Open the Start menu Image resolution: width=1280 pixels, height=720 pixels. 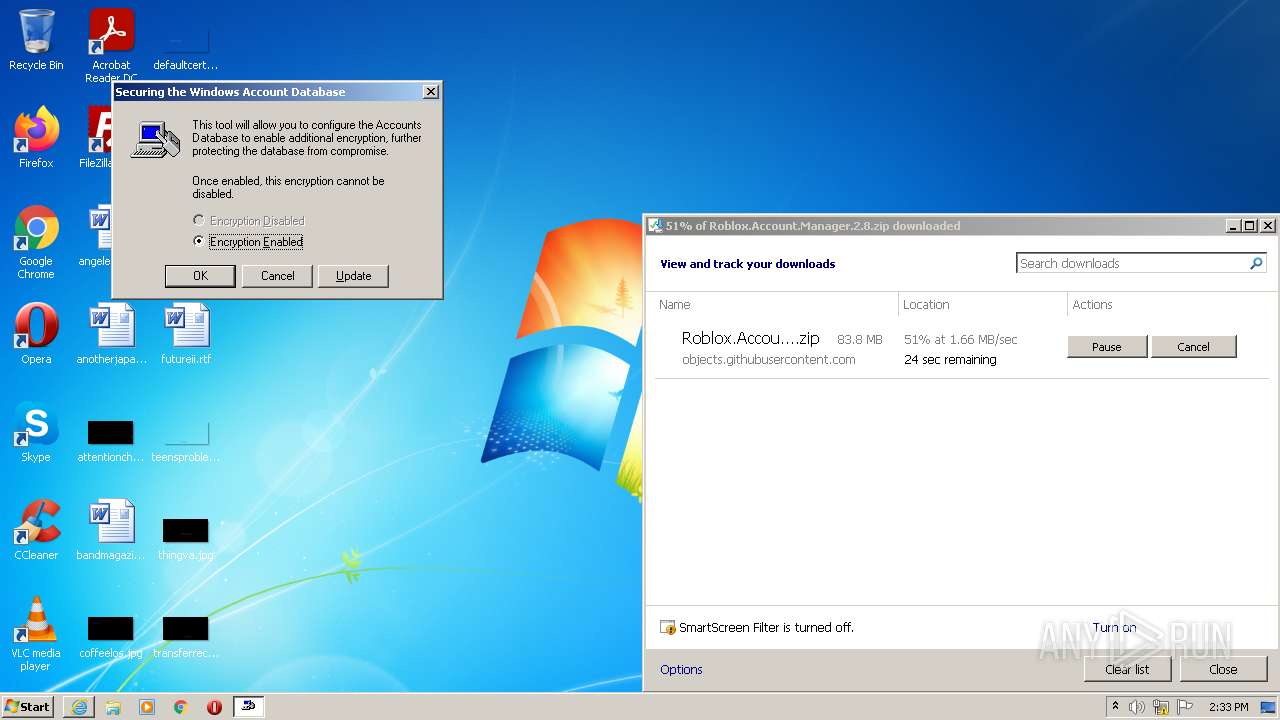tap(28, 706)
